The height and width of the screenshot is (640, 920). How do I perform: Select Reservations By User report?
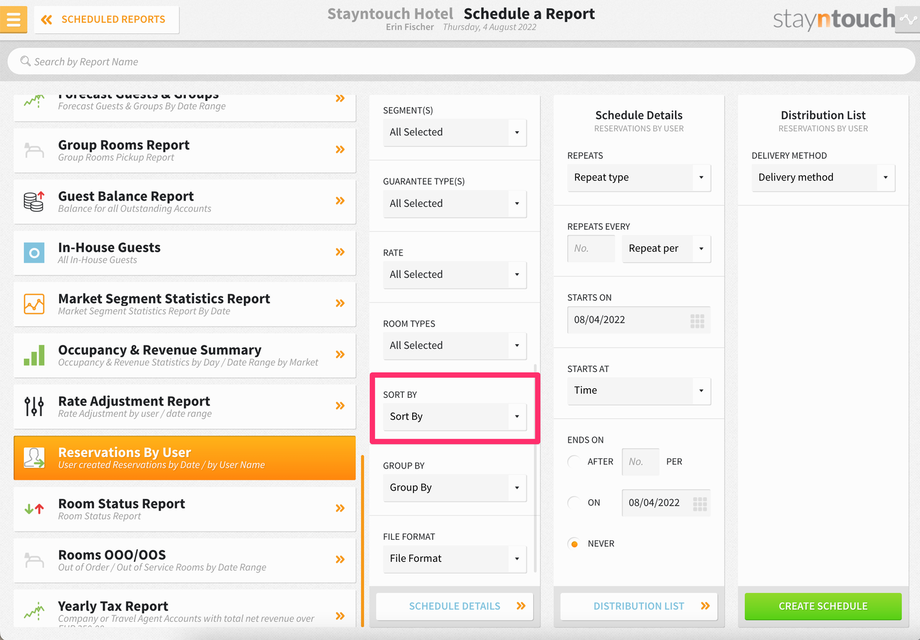pyautogui.click(x=185, y=458)
